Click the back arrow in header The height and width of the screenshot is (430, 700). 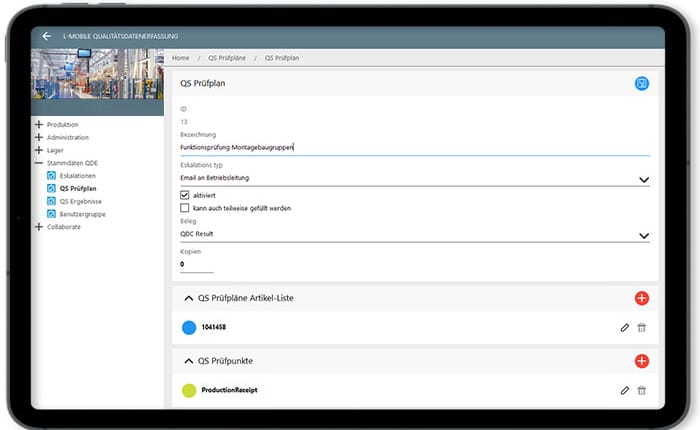tap(46, 36)
